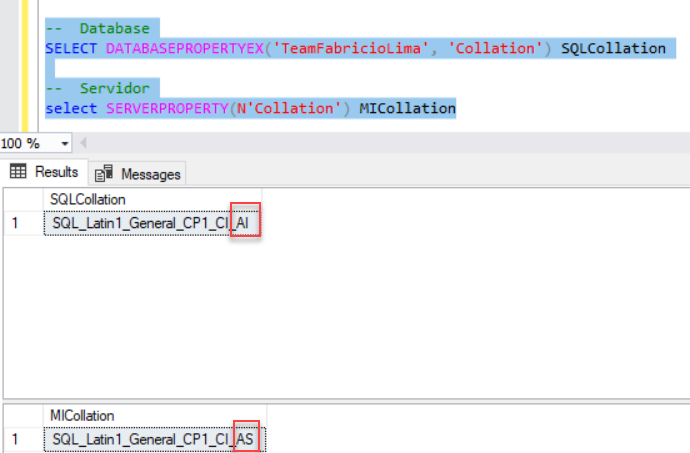The height and width of the screenshot is (453, 690).
Task: Click the Messages tab page icon
Action: [104, 173]
